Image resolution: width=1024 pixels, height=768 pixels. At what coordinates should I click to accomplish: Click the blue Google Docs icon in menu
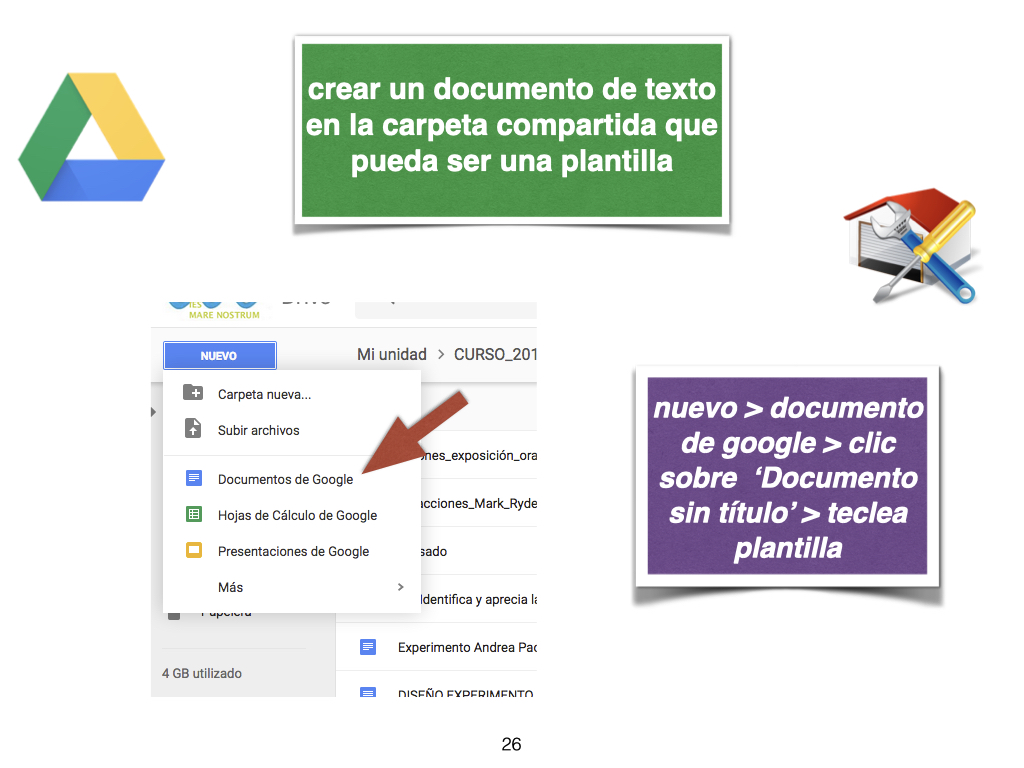(194, 478)
